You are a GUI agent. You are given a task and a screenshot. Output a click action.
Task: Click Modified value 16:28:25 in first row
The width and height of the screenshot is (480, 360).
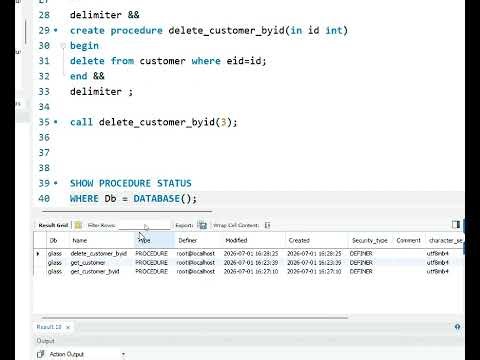click(x=251, y=254)
